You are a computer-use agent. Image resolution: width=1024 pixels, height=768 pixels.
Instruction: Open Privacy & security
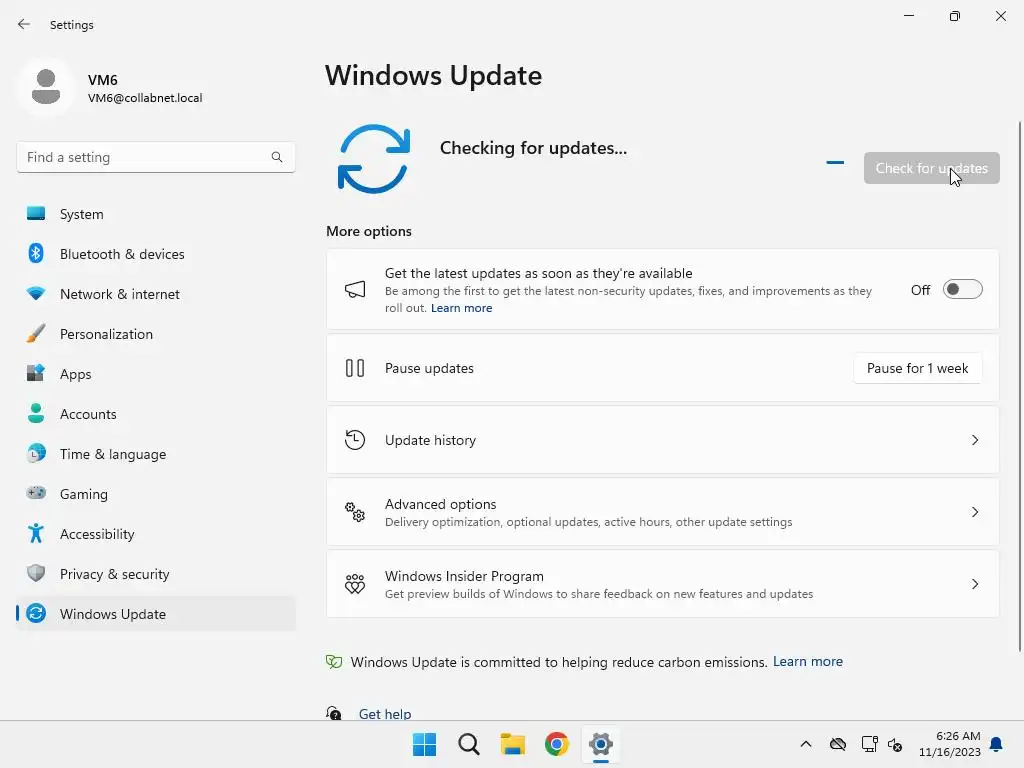click(157, 574)
